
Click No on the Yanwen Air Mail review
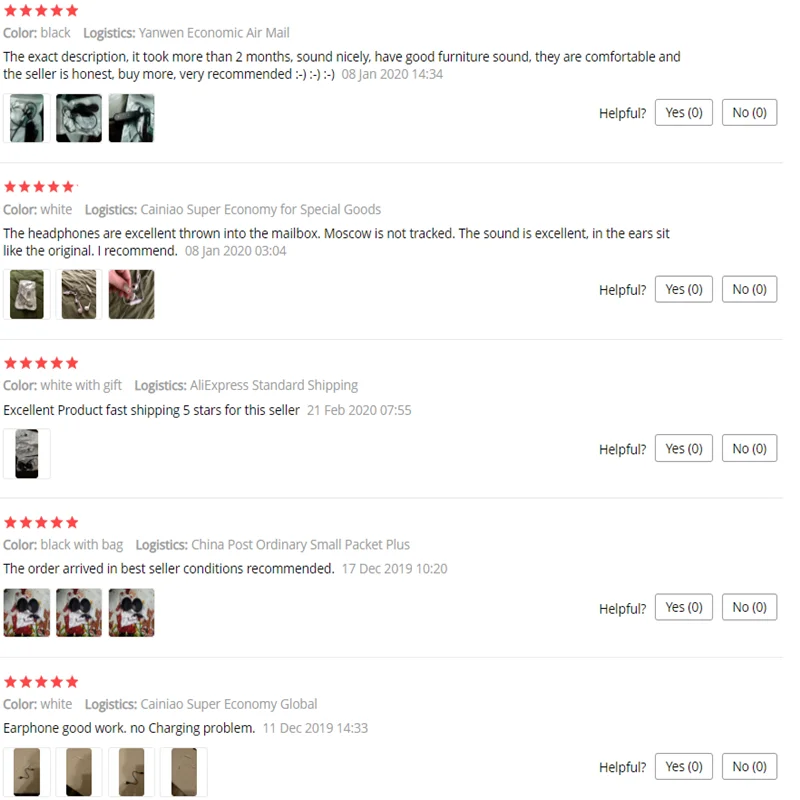749,112
